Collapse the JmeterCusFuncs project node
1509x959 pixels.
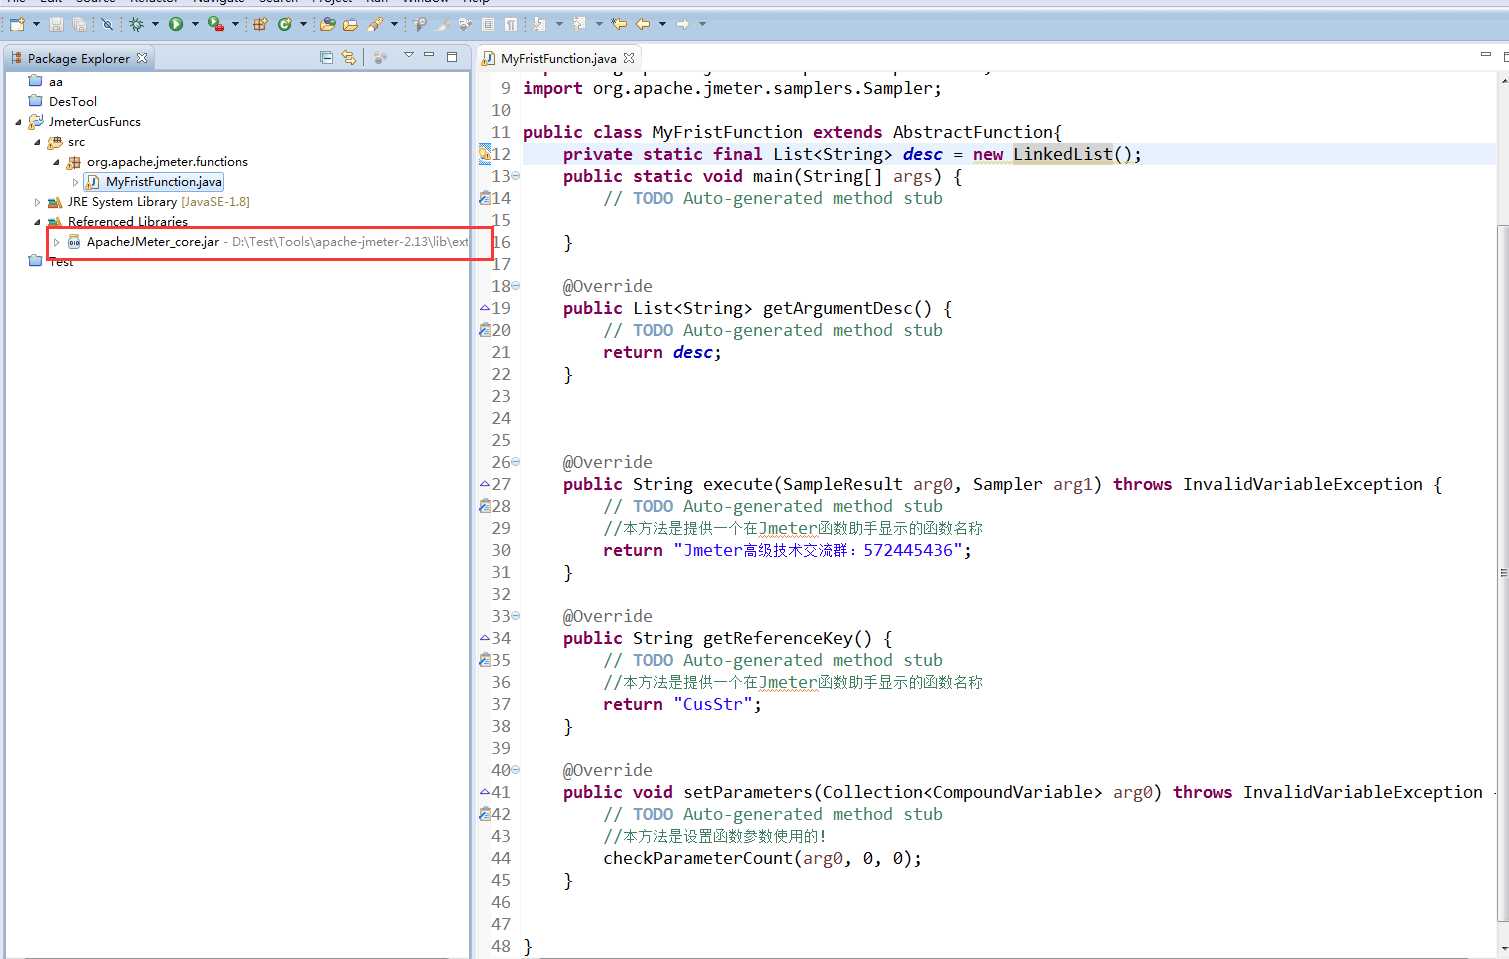click(18, 122)
